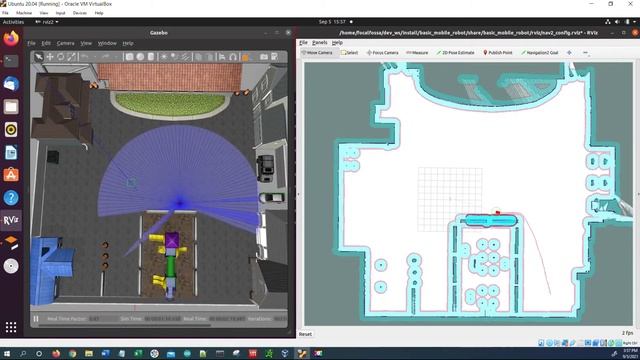Click the Navigation2 Goal tool

pyautogui.click(x=540, y=53)
